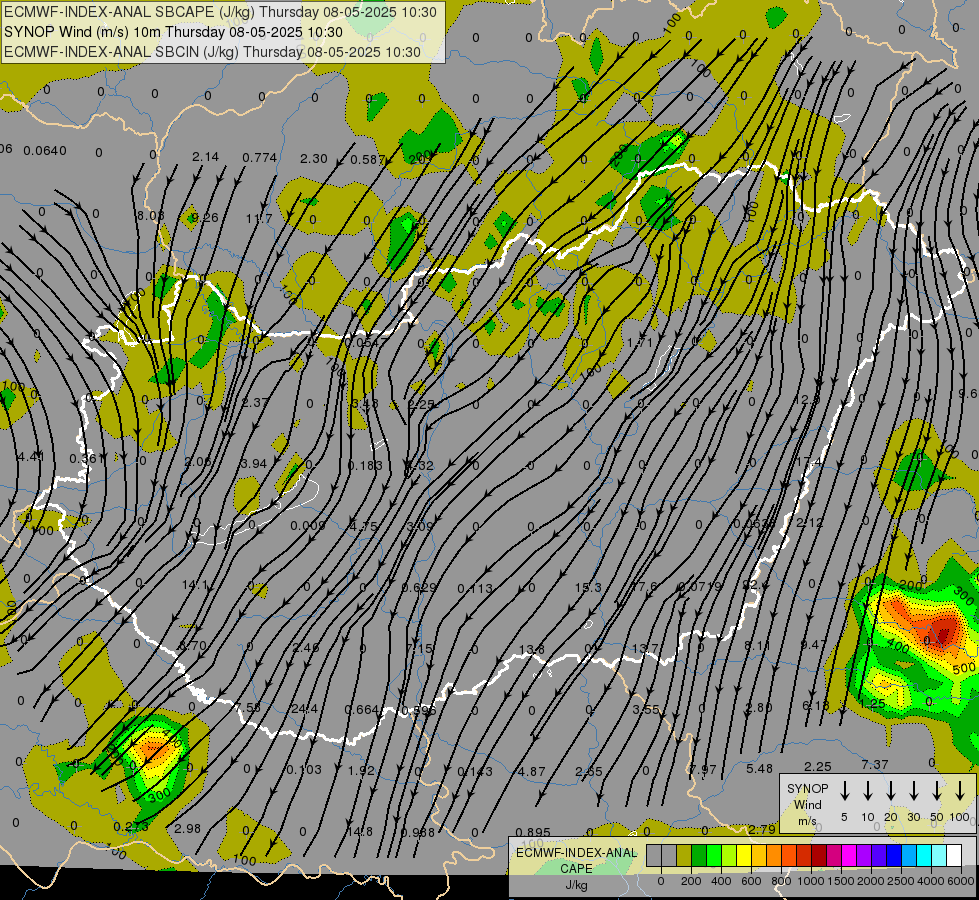Viewport: 979px width, 900px height.
Task: Click the SBCIN value 0.629
Action: coord(419,587)
